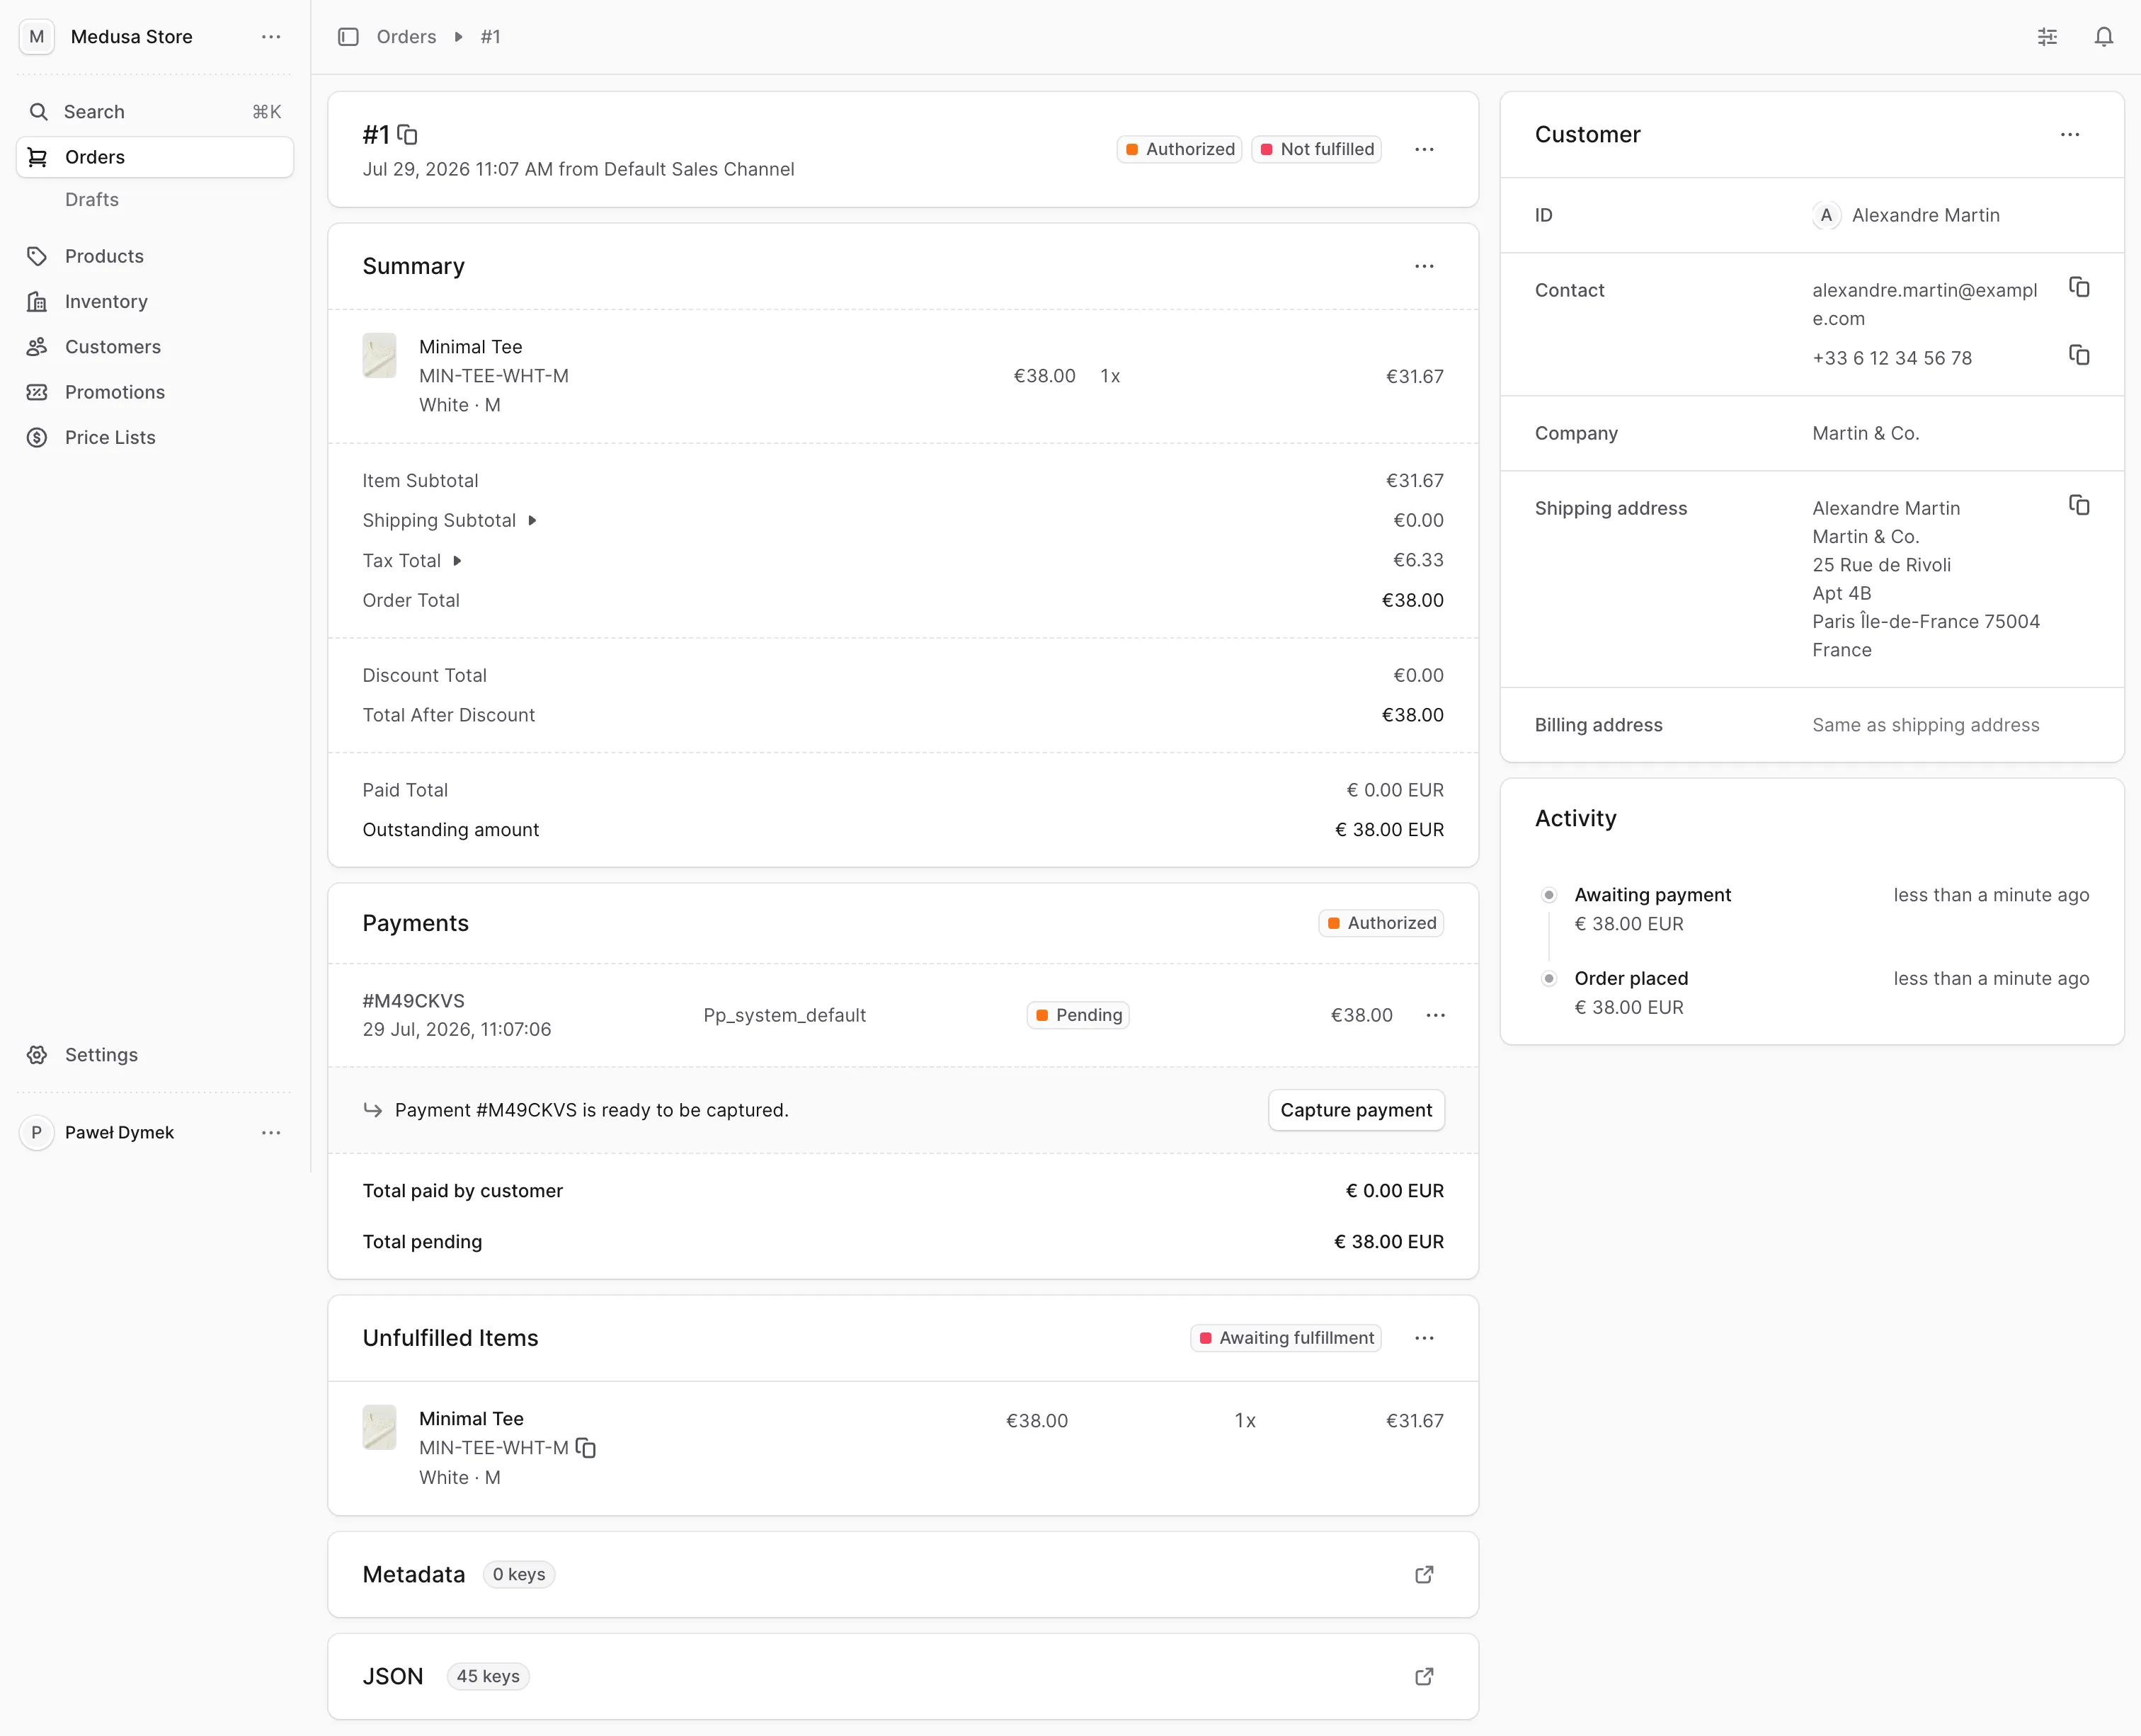Click the Orders breadcrumb link
The height and width of the screenshot is (1736, 2141).
pos(406,37)
